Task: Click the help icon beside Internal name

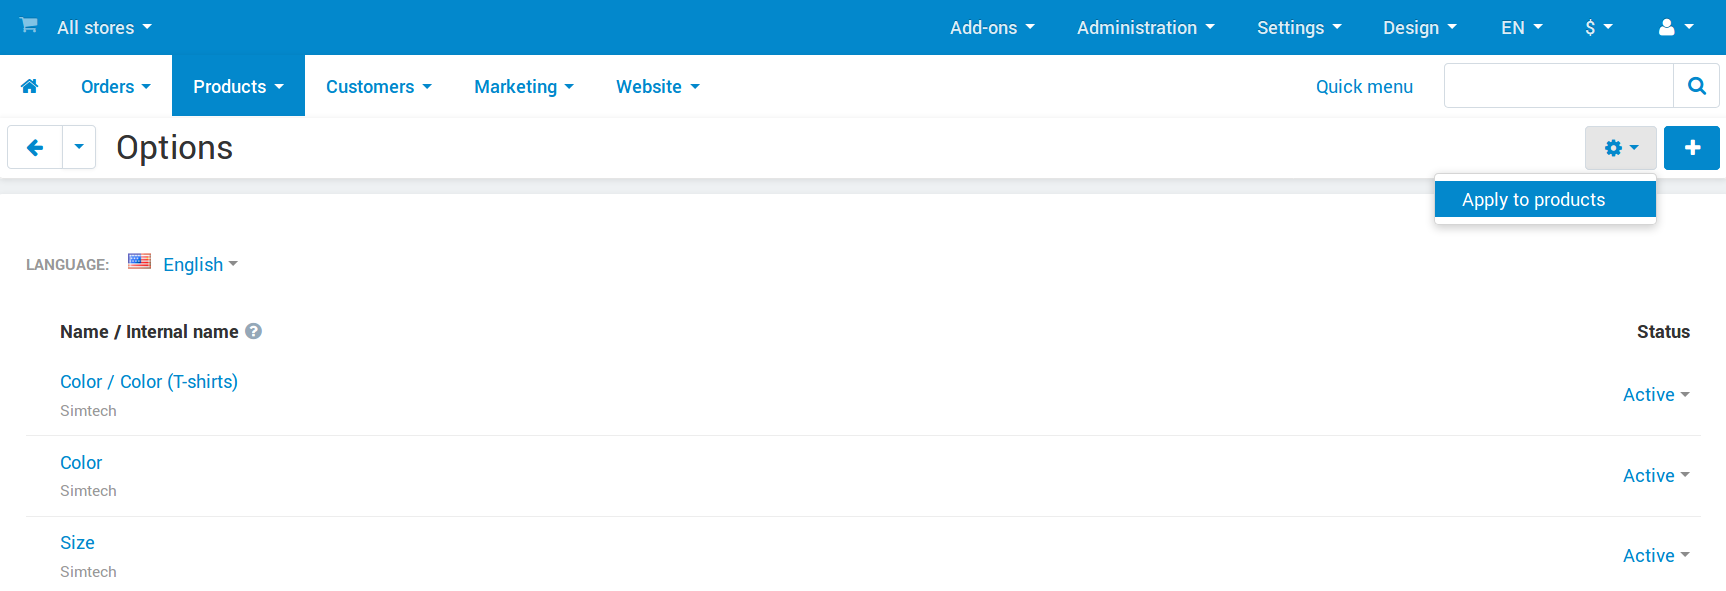Action: point(254,331)
